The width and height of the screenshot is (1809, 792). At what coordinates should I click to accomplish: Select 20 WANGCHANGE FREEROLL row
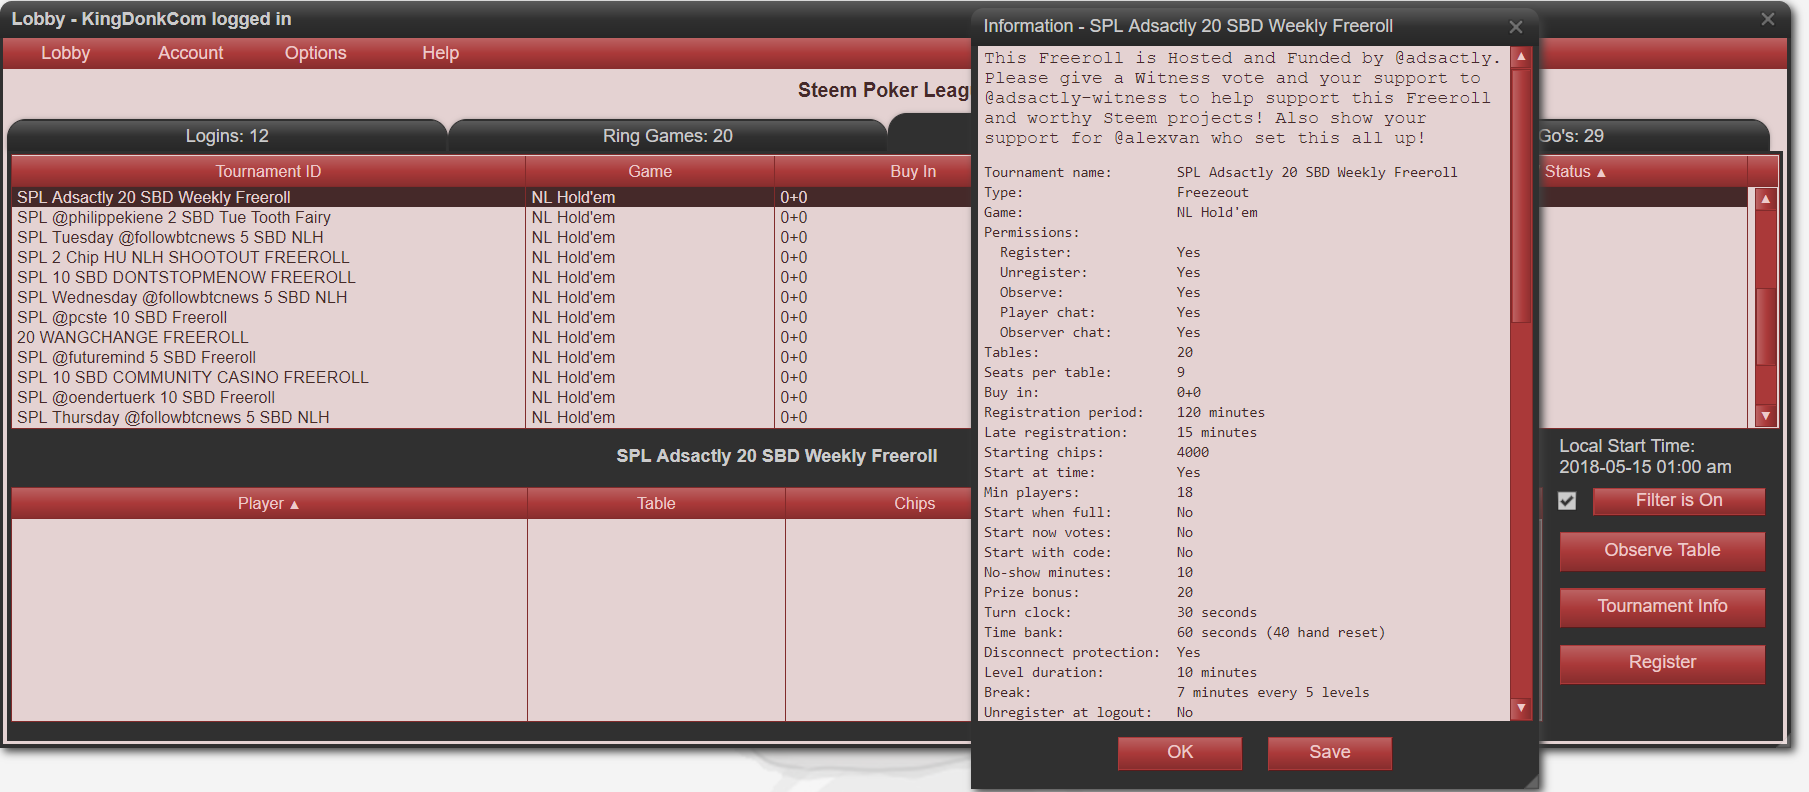(x=491, y=338)
